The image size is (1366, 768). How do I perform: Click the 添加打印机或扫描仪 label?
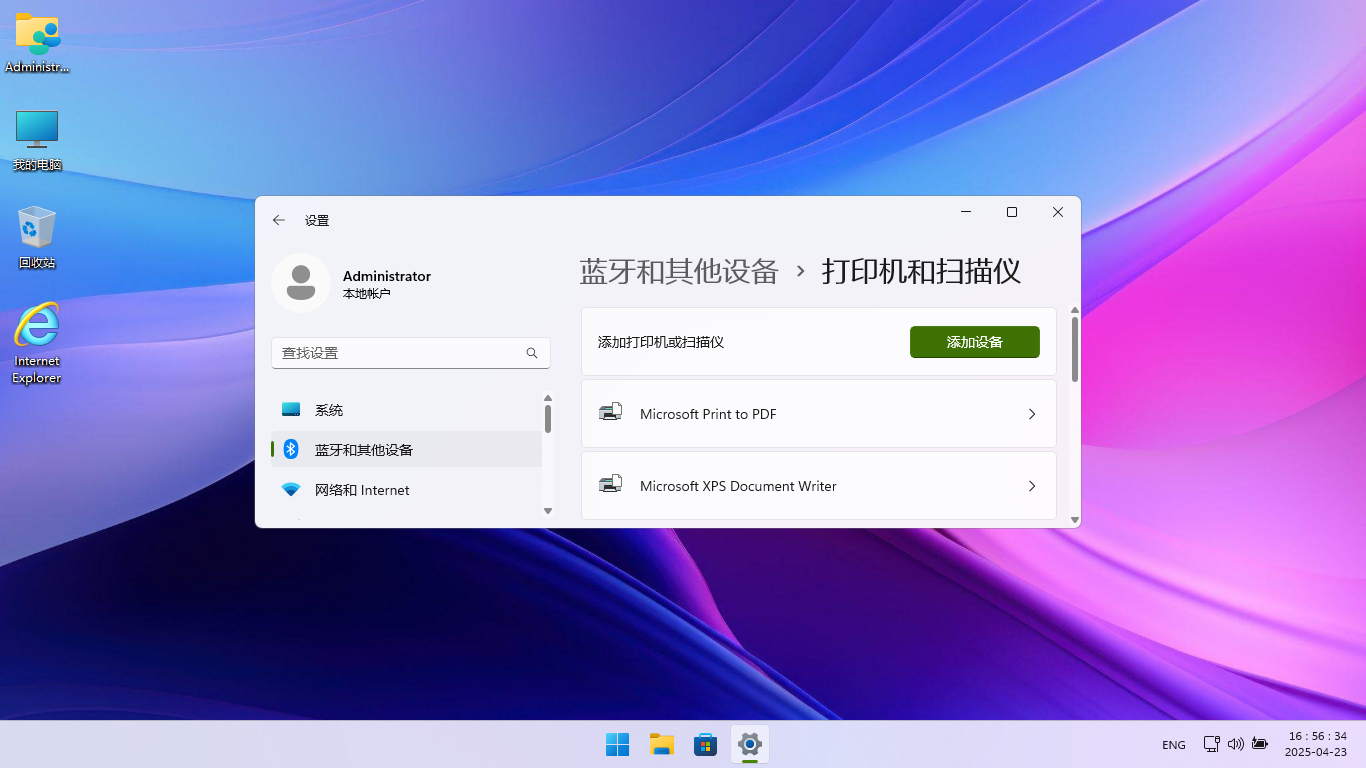click(661, 342)
